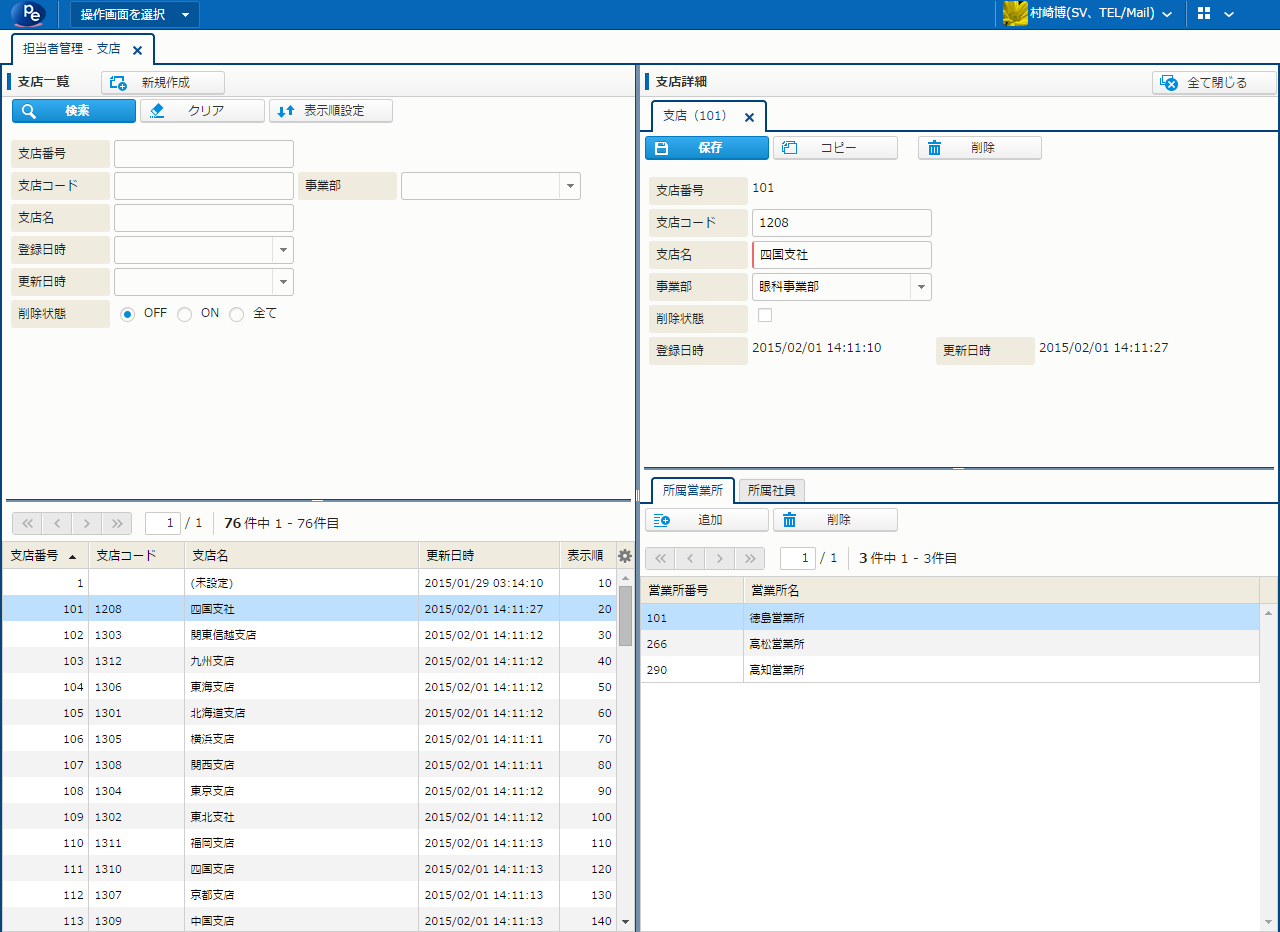Open the 操作画面を選択 dropdown menu
The width and height of the screenshot is (1280, 932).
tap(134, 14)
